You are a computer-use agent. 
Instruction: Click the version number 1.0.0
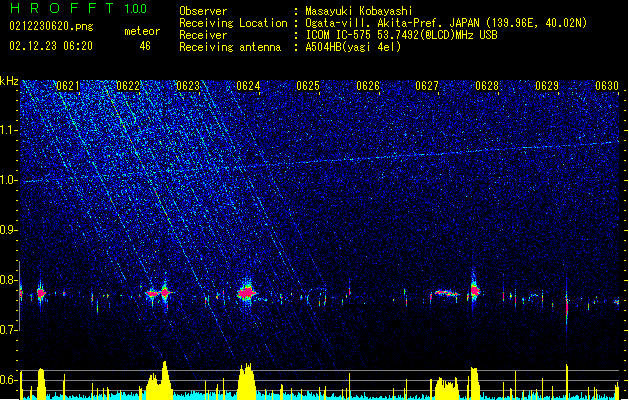136,9
